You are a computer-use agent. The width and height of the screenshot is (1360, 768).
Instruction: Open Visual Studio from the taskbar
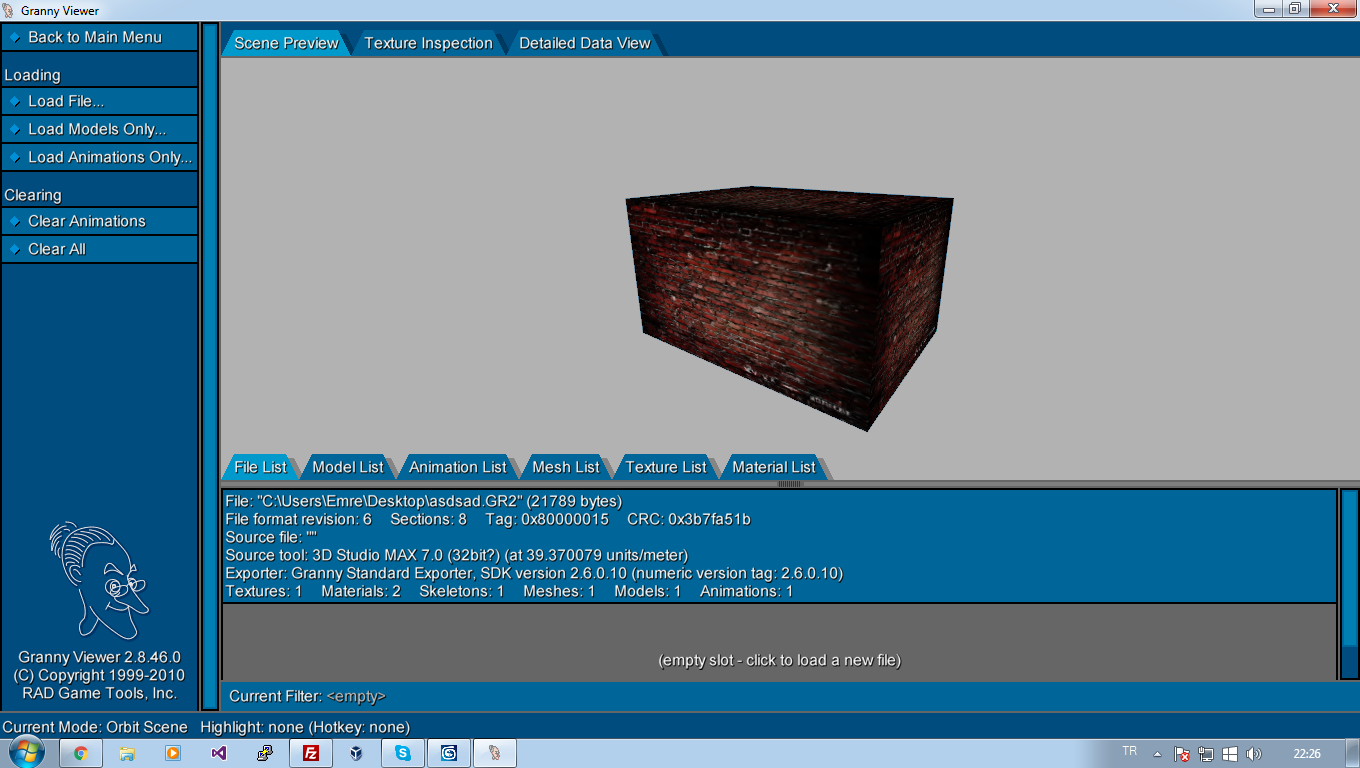[x=219, y=753]
